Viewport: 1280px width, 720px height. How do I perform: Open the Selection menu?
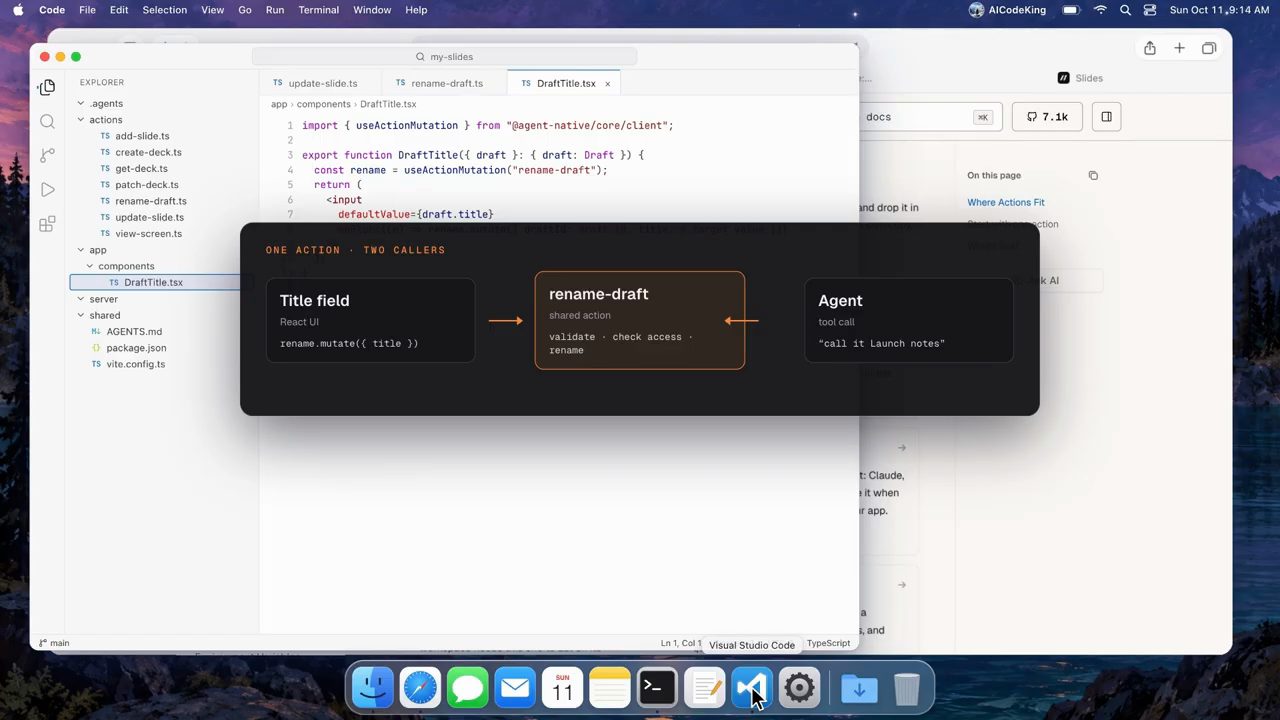[165, 10]
